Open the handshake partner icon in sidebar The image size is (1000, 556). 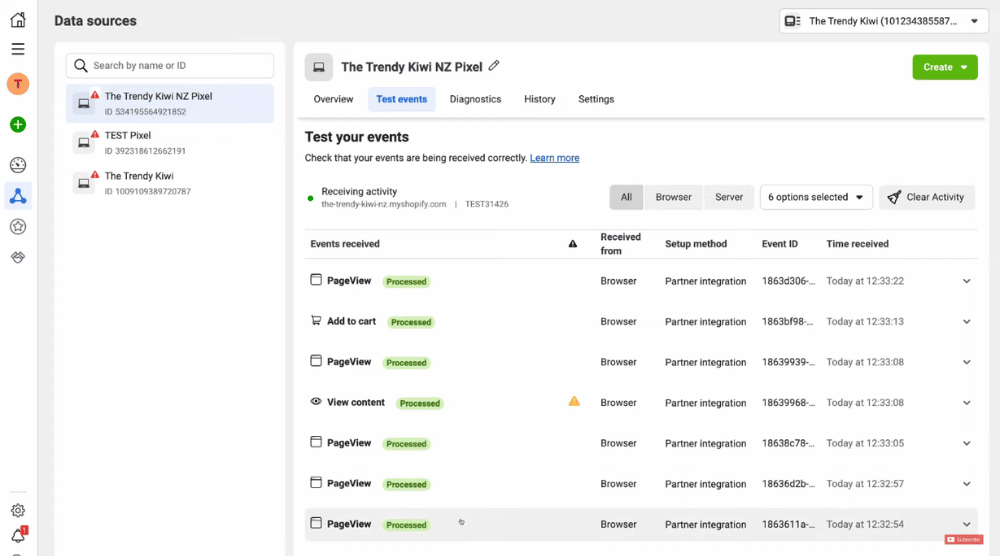tap(18, 257)
